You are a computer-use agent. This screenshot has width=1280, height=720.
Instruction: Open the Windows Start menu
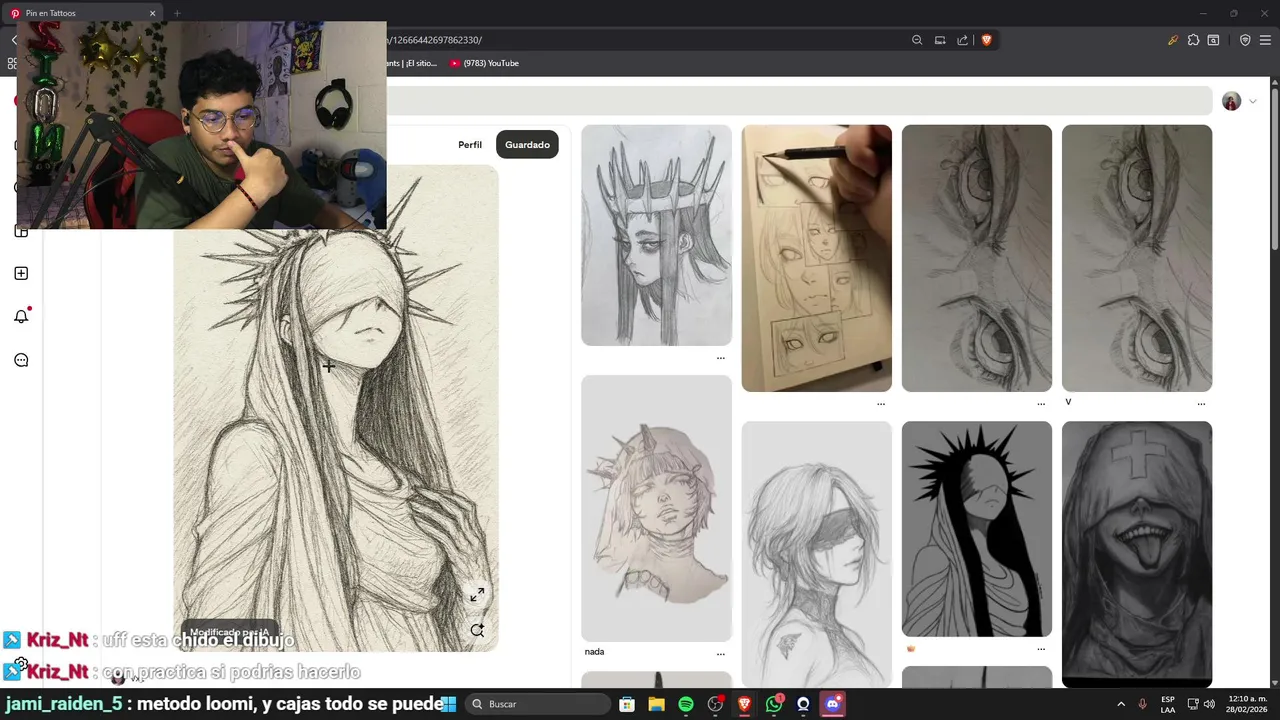pyautogui.click(x=449, y=704)
